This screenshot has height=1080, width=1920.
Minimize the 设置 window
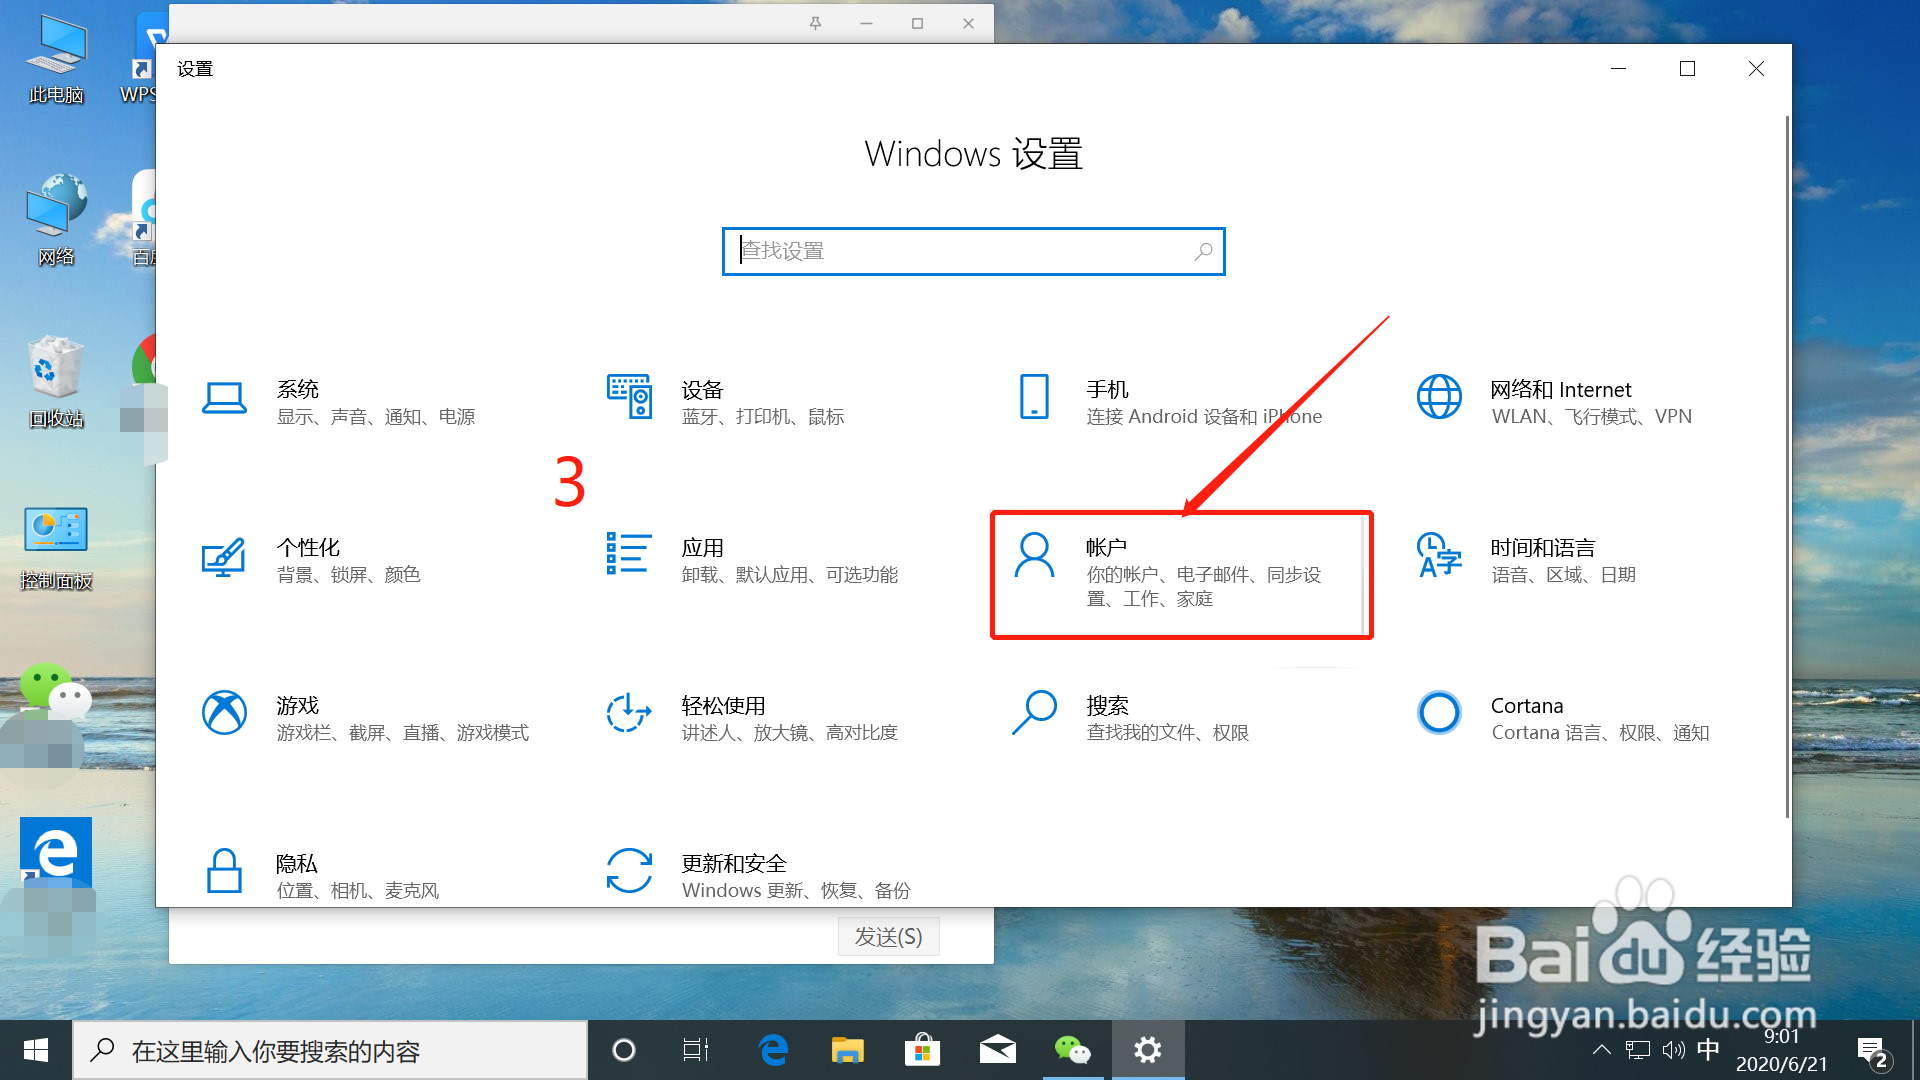[x=1618, y=68]
